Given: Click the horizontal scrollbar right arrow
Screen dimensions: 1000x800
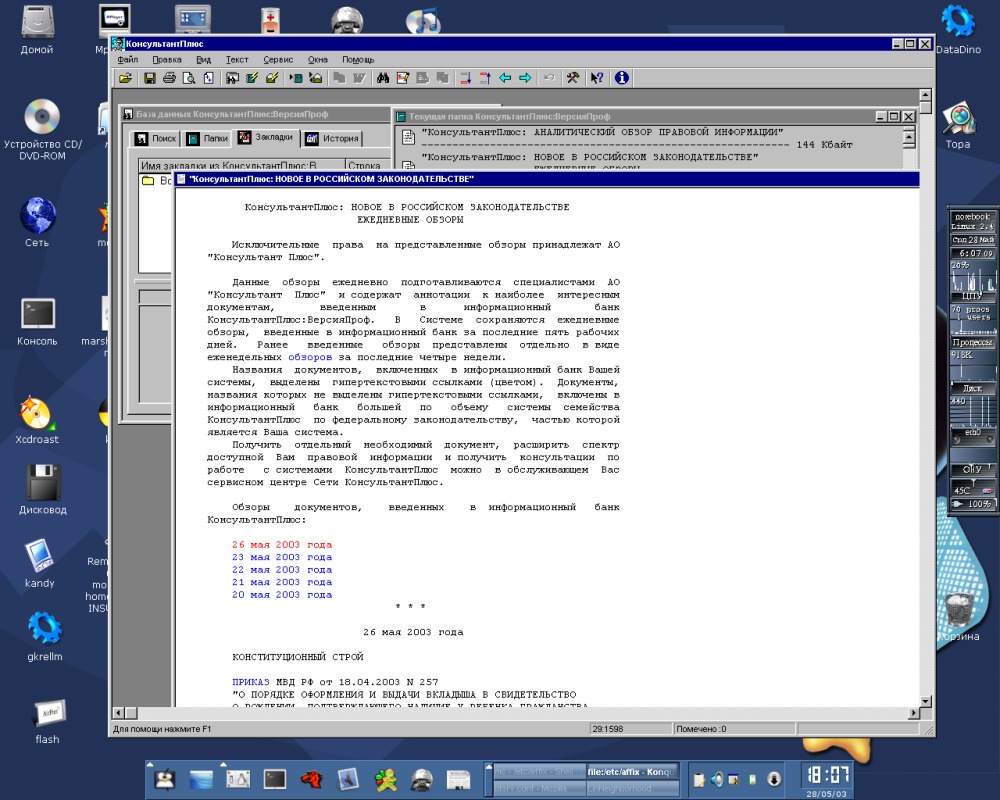Looking at the screenshot, I should 913,713.
